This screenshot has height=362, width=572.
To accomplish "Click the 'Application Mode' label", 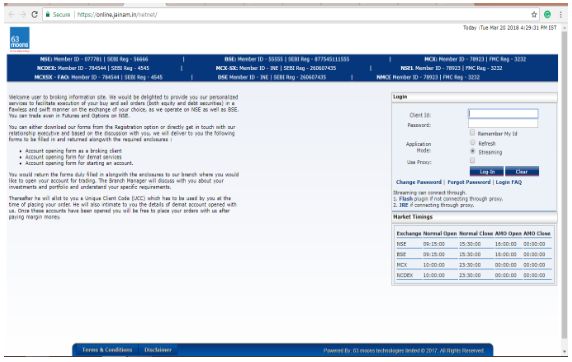I will pos(418,147).
